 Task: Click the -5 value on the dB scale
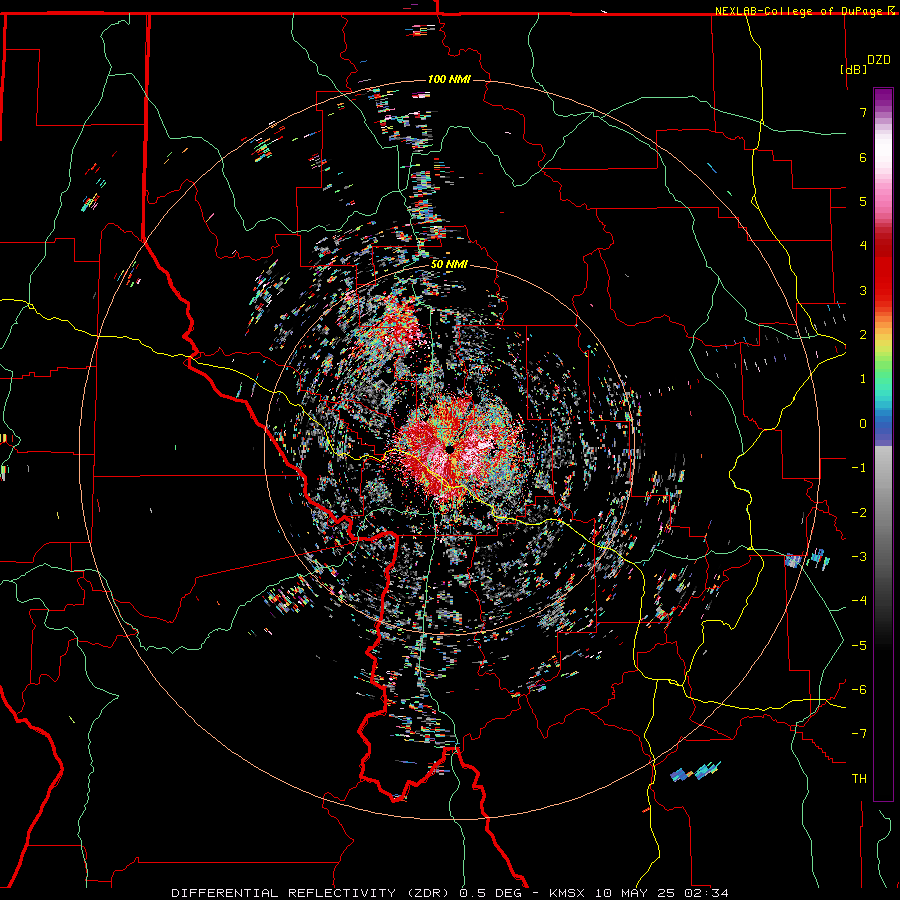(x=859, y=646)
